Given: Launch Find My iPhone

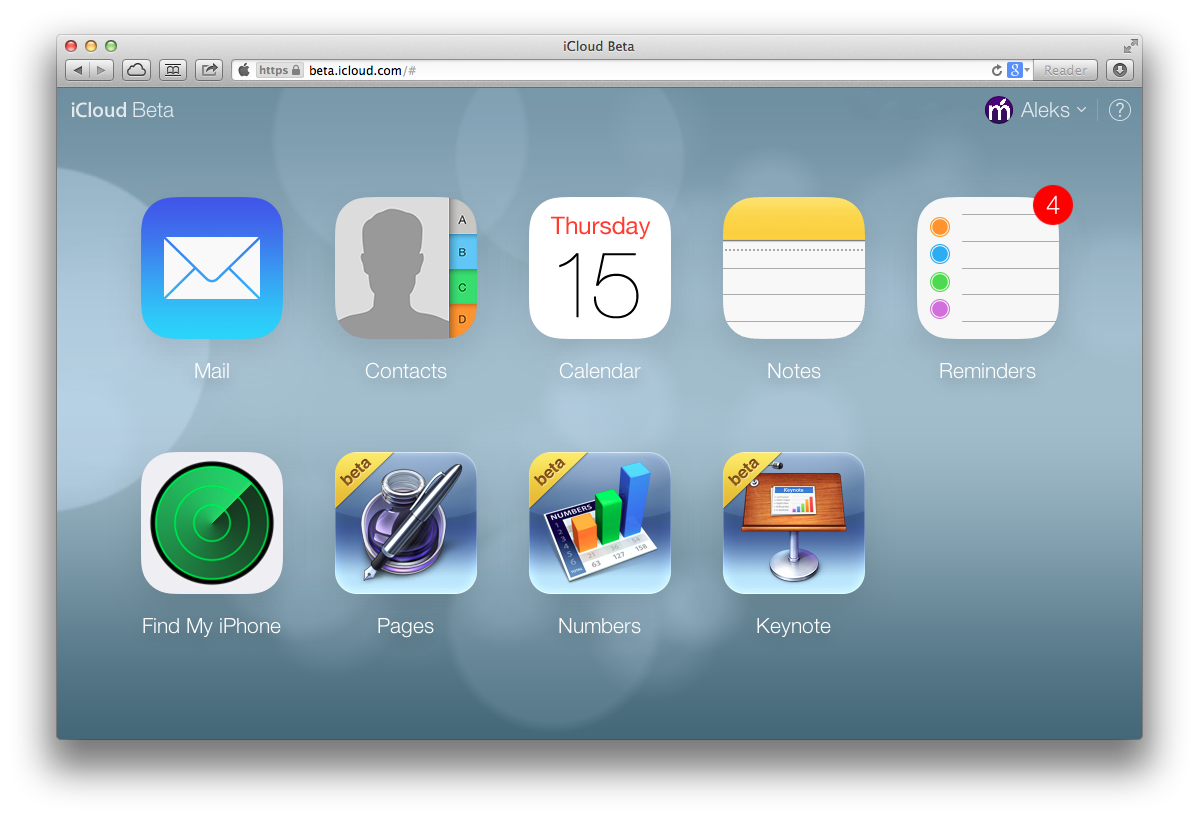Looking at the screenshot, I should (x=211, y=522).
